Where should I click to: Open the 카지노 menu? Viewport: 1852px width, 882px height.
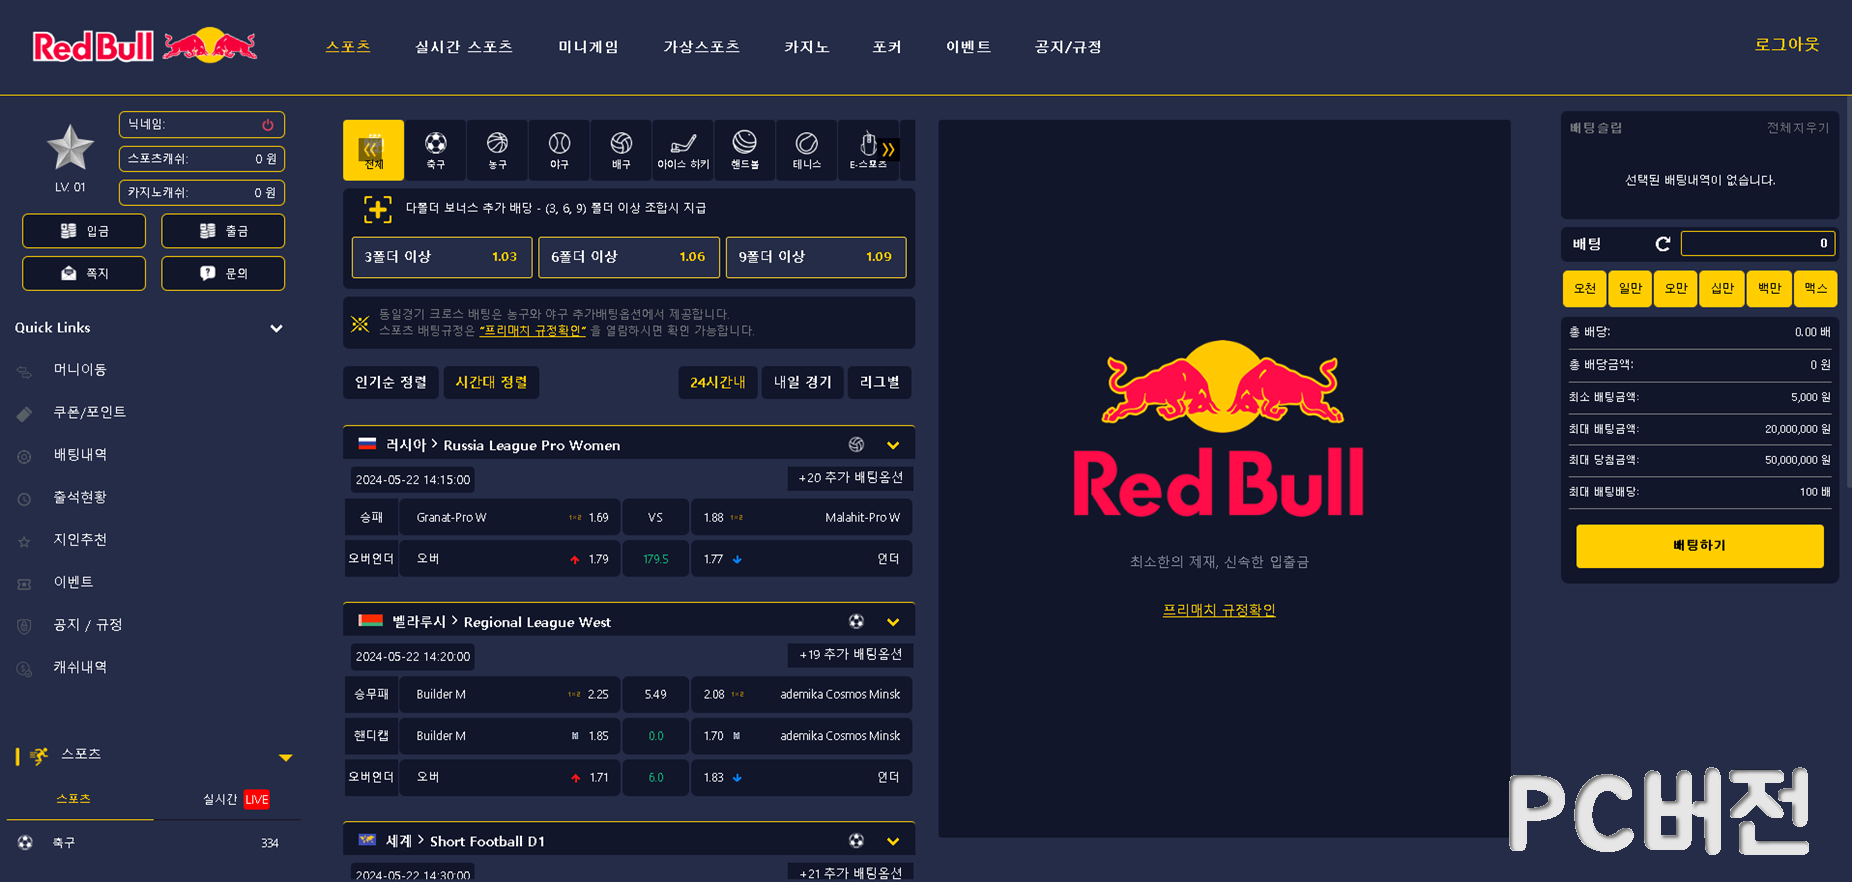click(807, 47)
